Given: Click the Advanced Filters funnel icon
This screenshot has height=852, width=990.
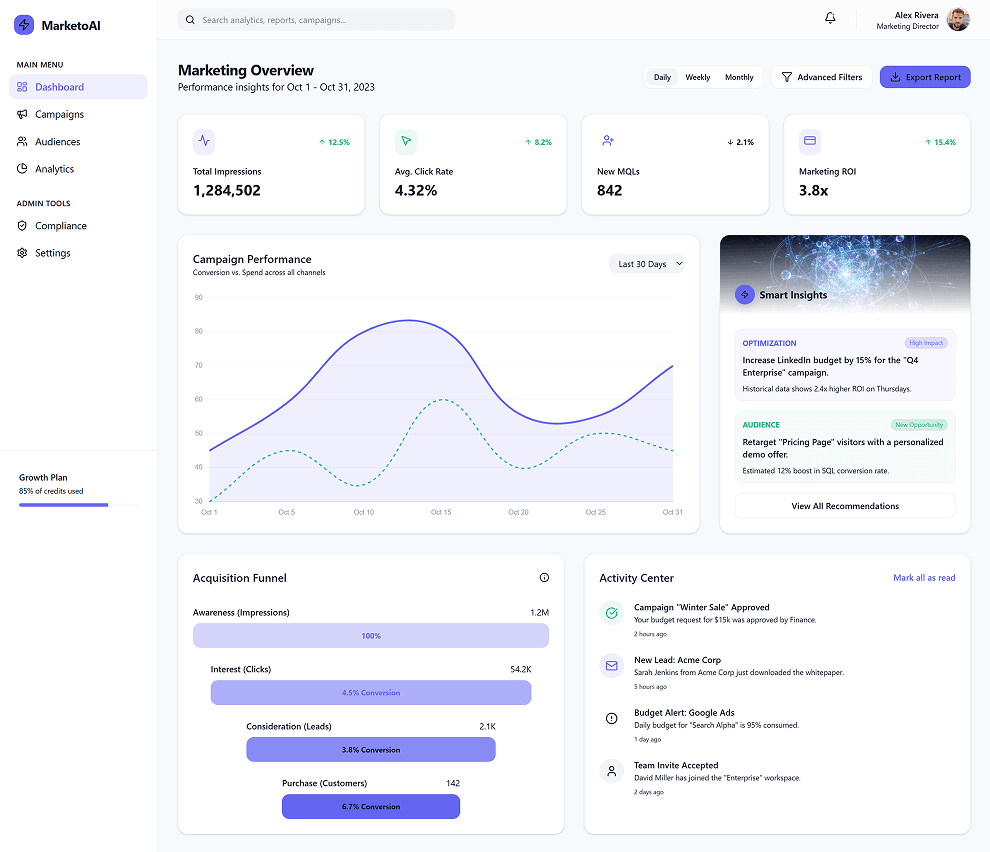Looking at the screenshot, I should point(787,77).
